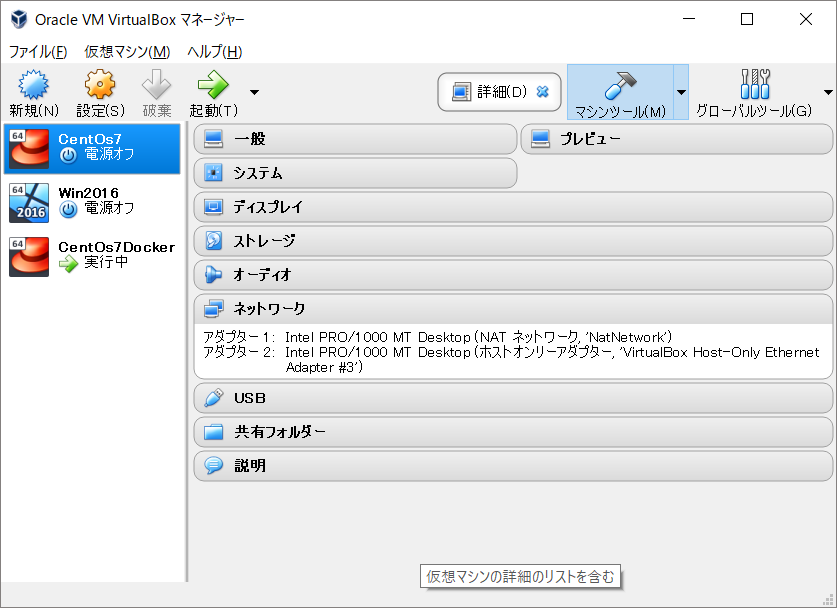837x608 pixels.
Task: Expand the オーディオ section header
Action: (514, 275)
